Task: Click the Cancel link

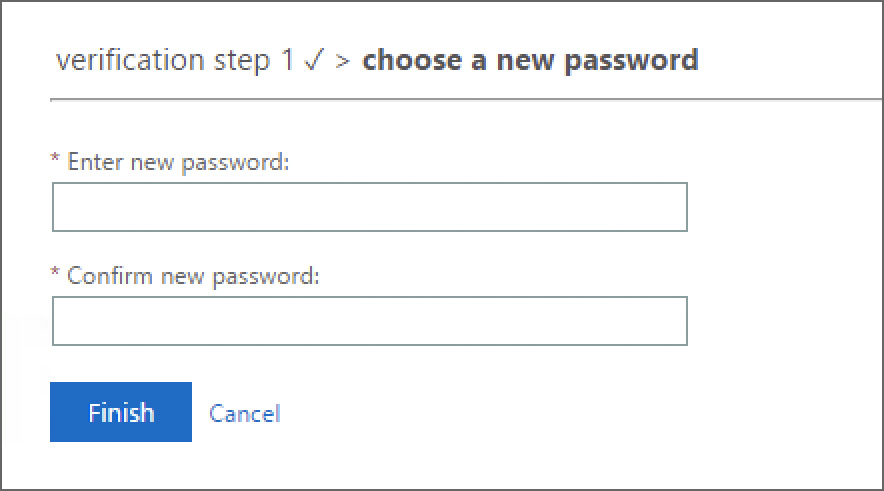Action: pos(245,413)
